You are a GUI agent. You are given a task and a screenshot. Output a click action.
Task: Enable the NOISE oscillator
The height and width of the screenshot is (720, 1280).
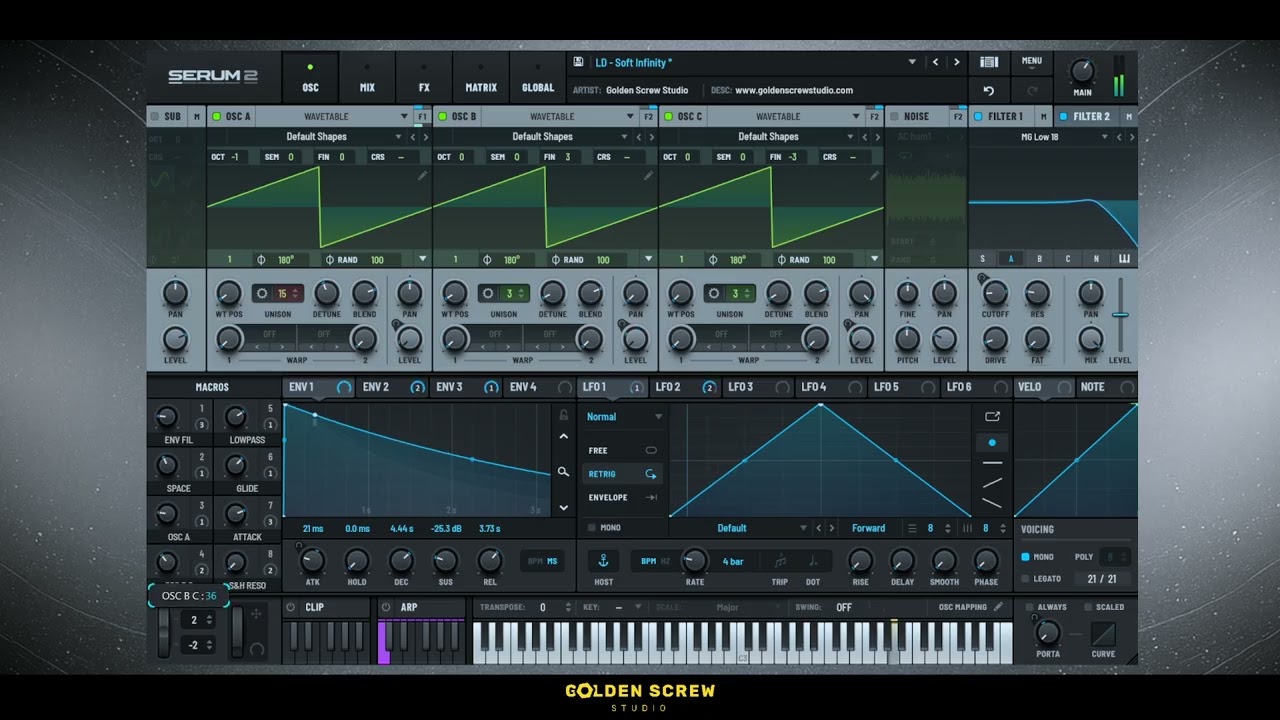click(x=894, y=116)
